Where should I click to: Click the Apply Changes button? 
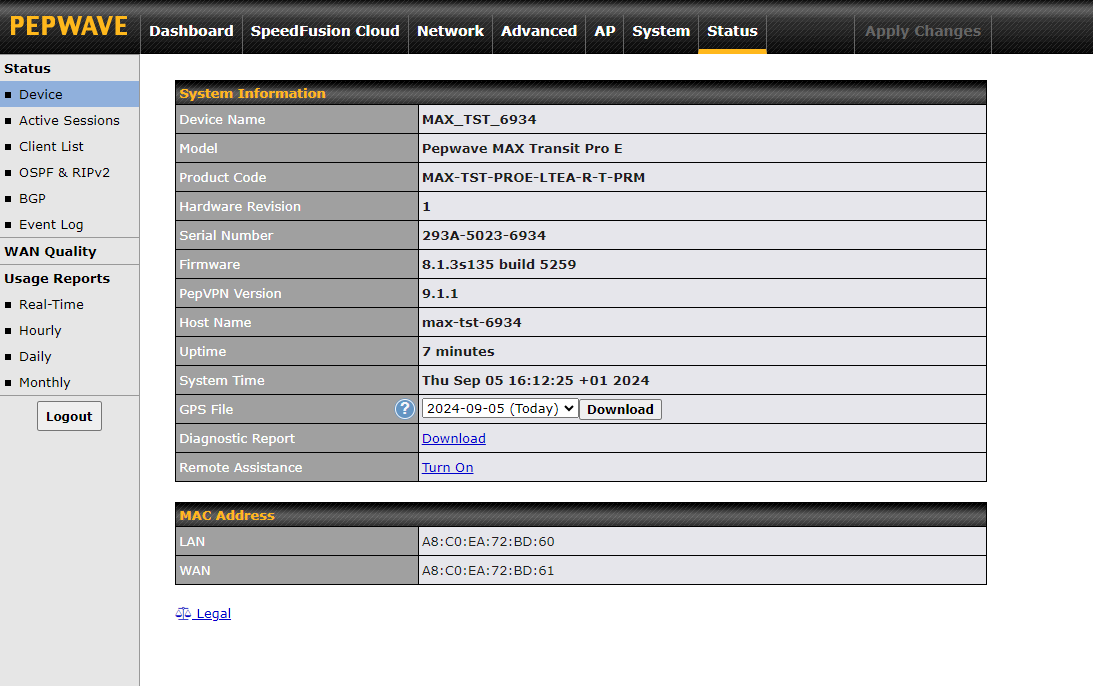click(922, 31)
